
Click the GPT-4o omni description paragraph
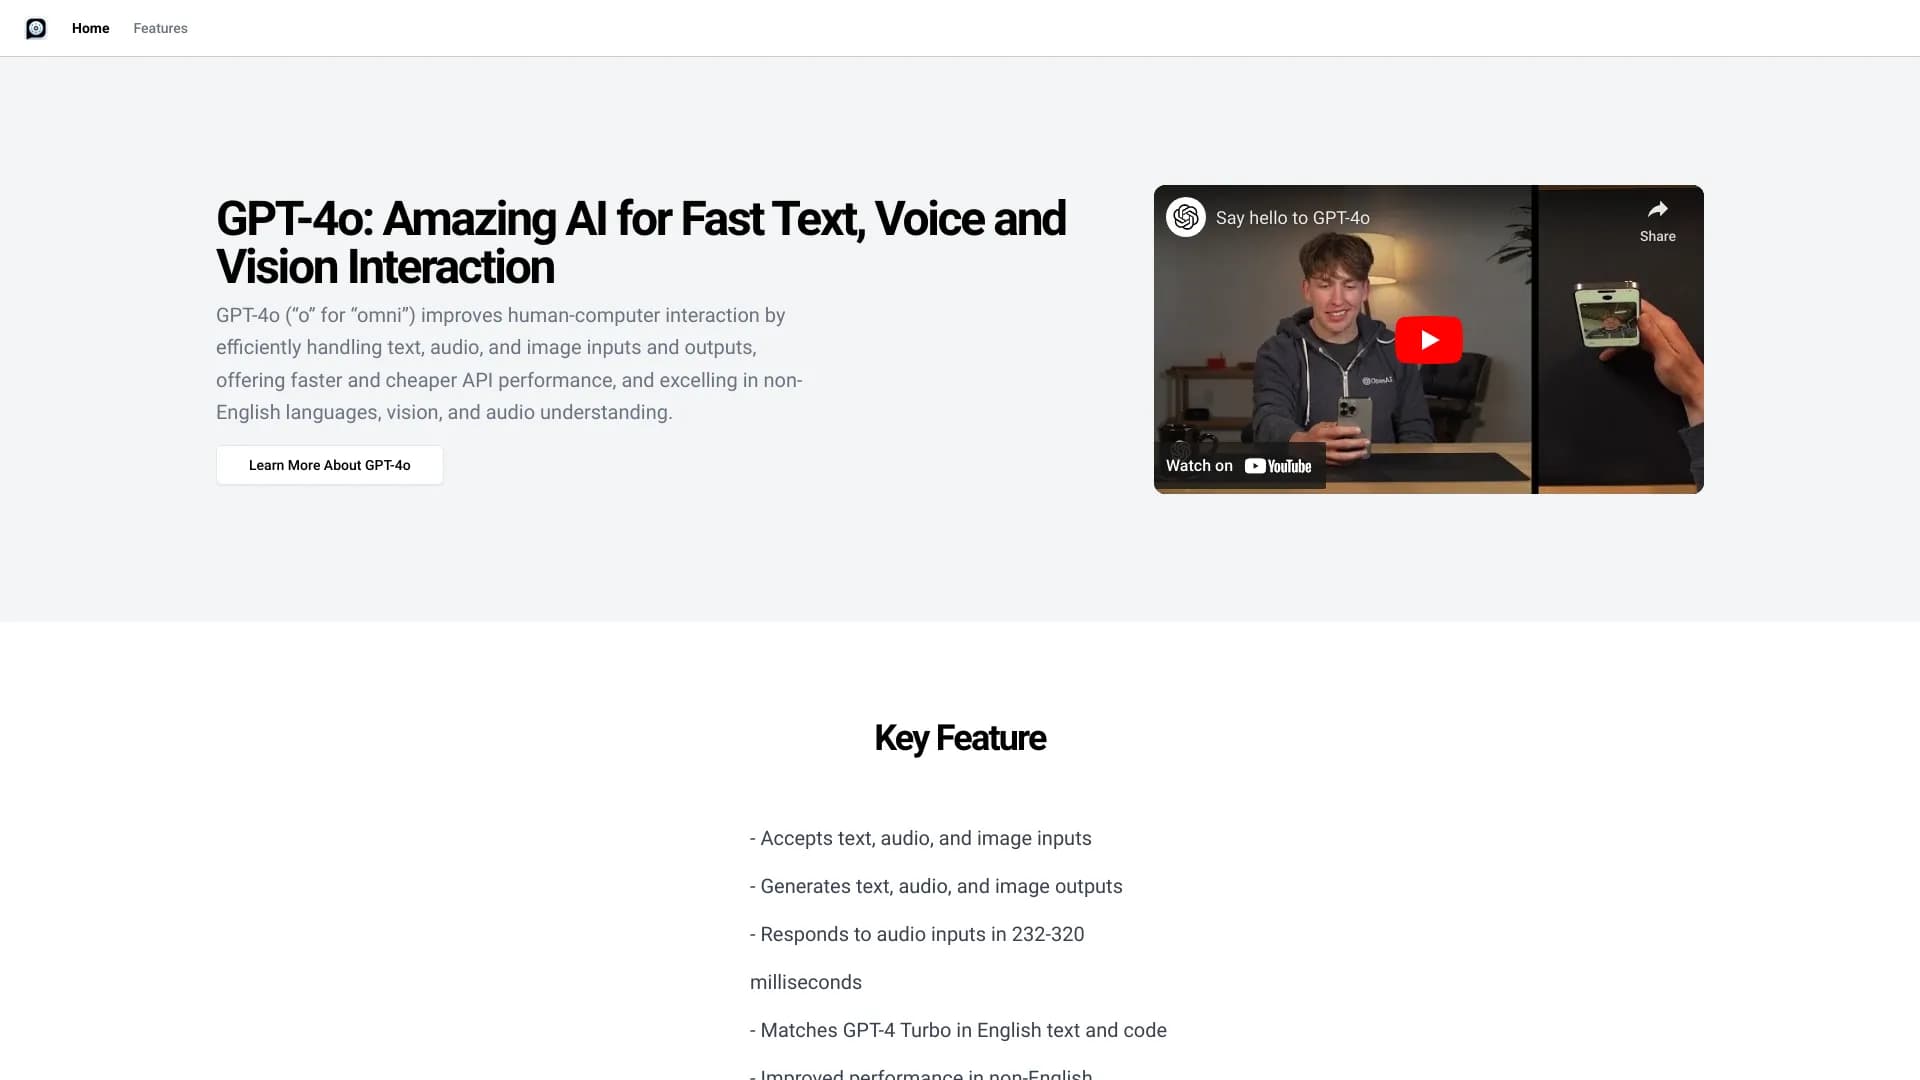(509, 364)
